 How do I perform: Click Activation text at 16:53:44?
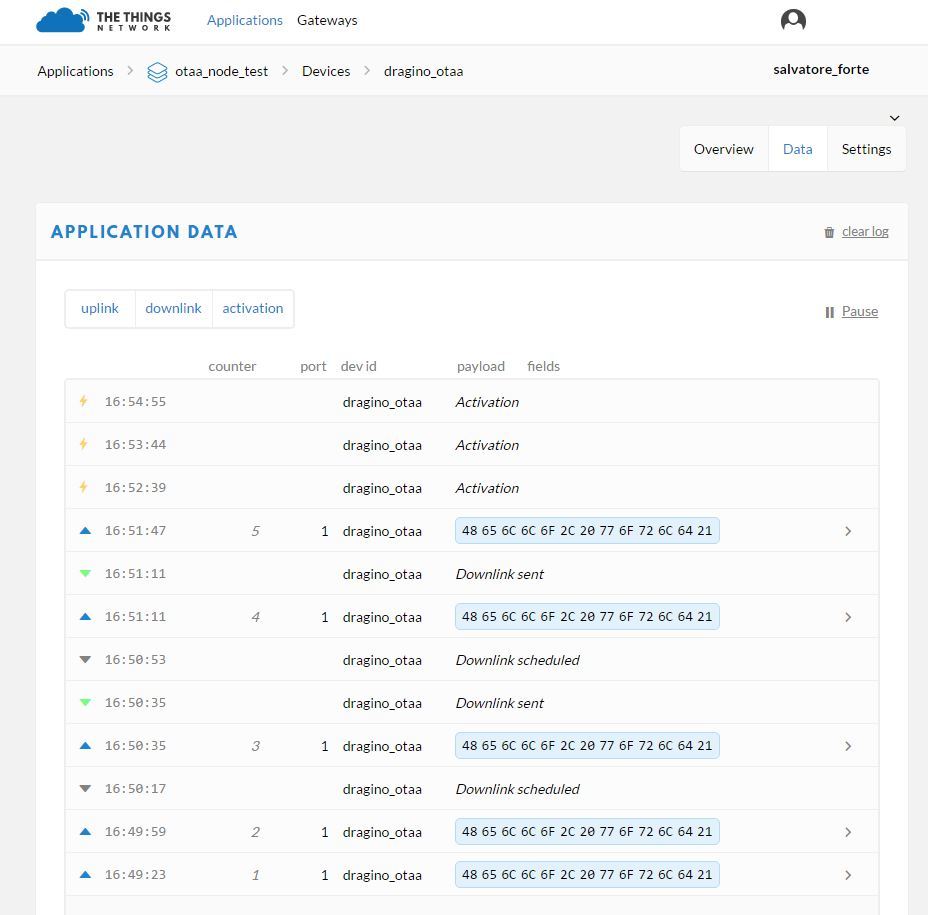coord(487,445)
